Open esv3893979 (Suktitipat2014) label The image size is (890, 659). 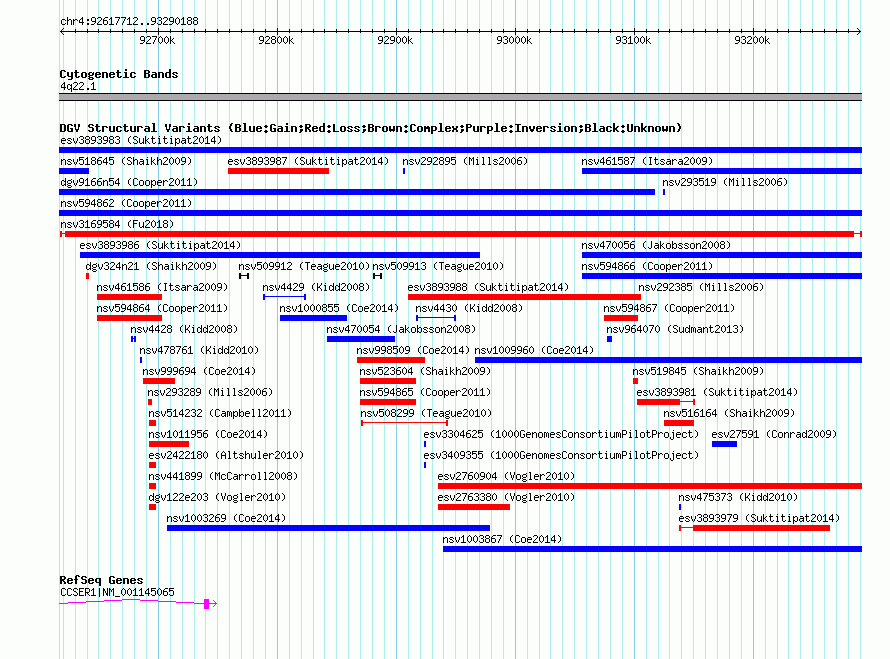[x=759, y=518]
